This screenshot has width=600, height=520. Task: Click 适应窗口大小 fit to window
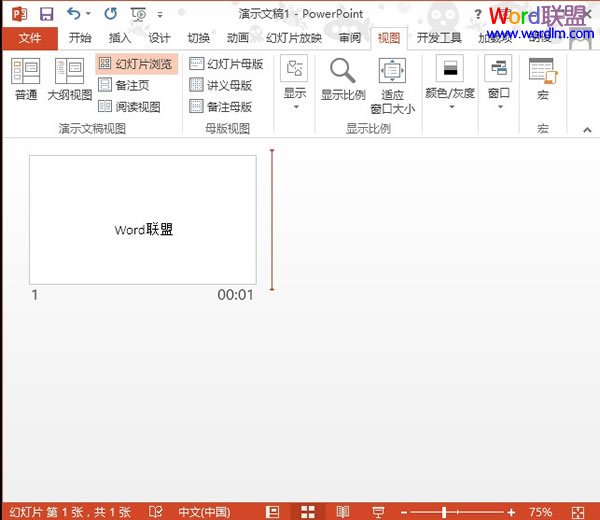pyautogui.click(x=393, y=86)
